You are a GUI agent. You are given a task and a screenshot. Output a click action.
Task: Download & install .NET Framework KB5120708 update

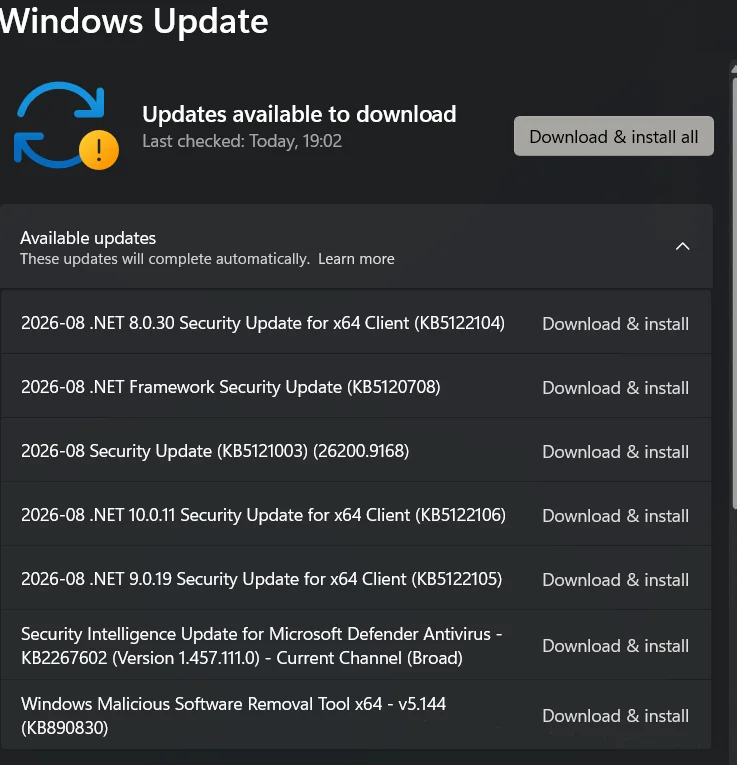[x=616, y=387]
